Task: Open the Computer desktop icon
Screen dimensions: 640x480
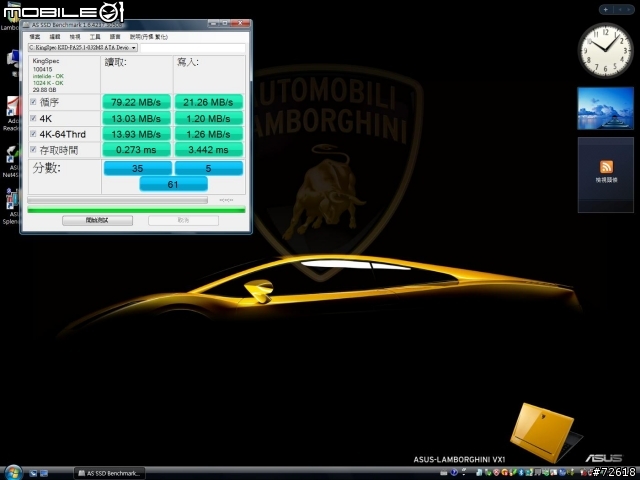Action: [13, 62]
